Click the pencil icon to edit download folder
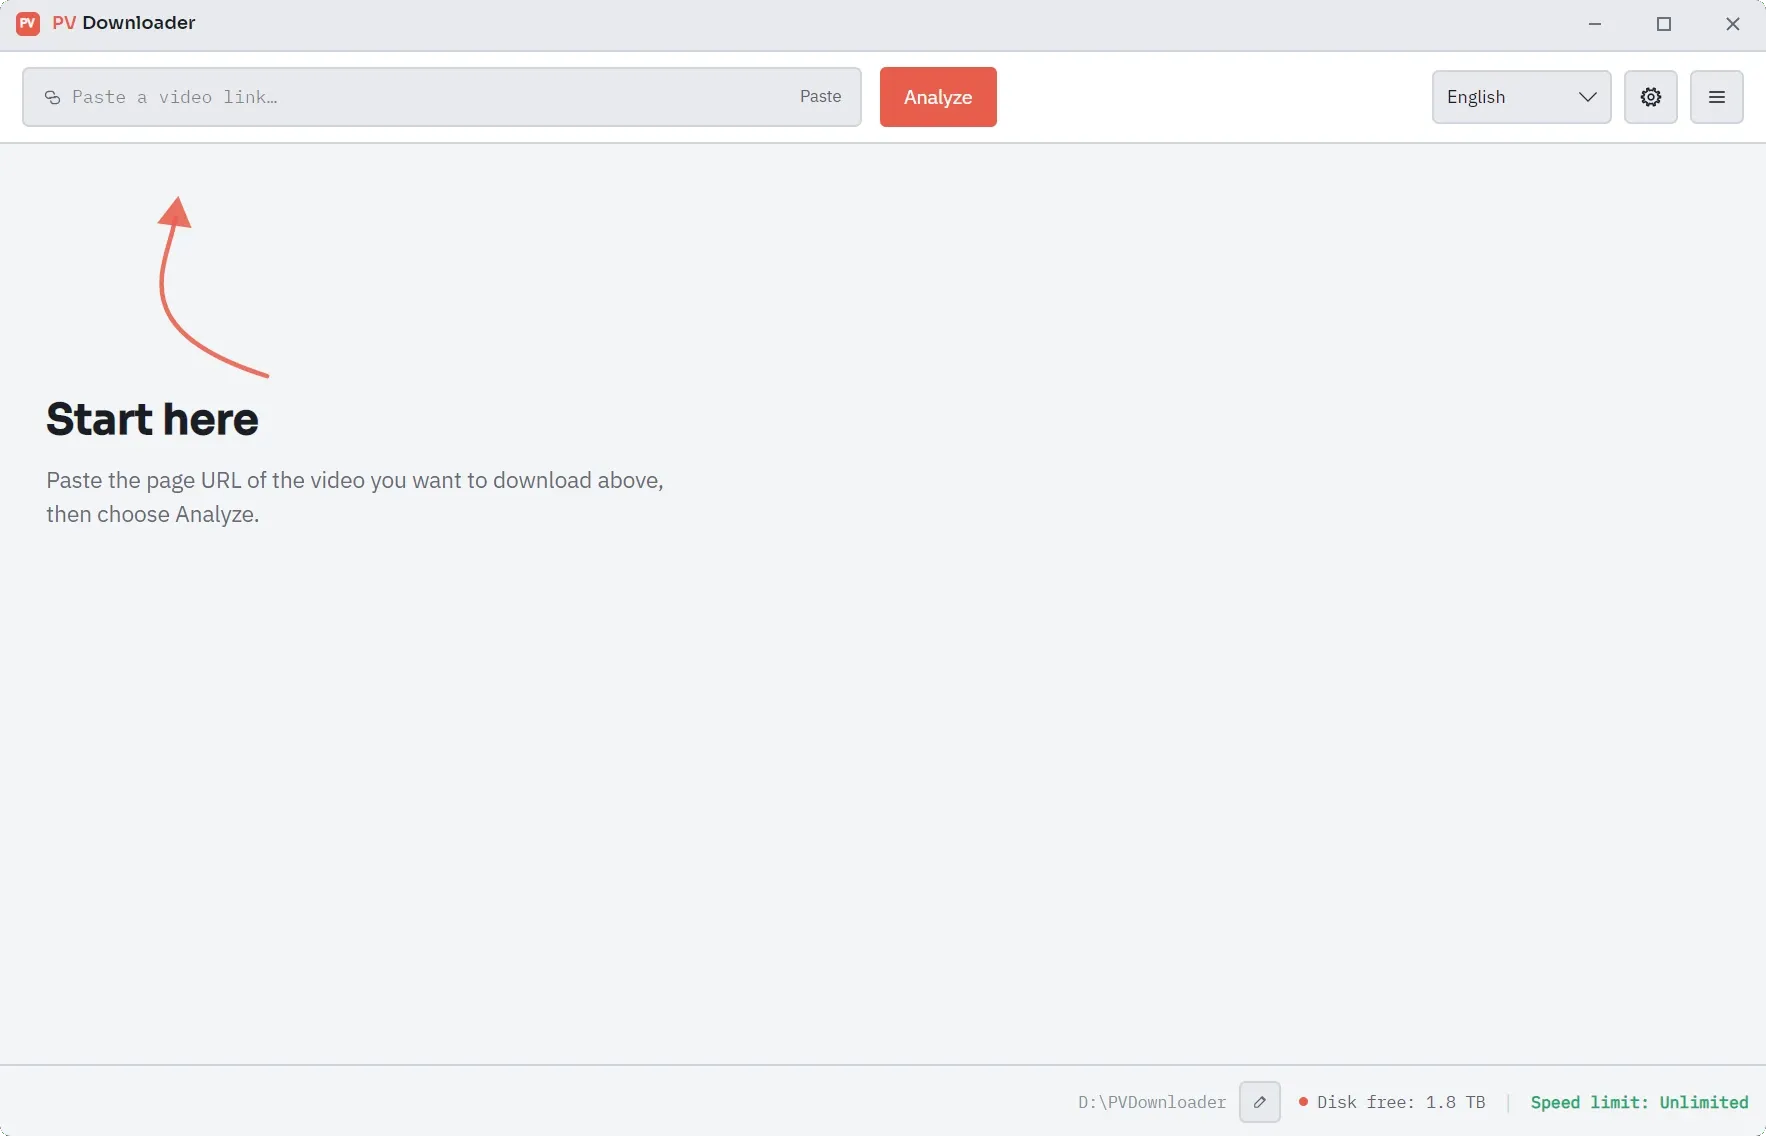The width and height of the screenshot is (1766, 1136). 1259,1102
